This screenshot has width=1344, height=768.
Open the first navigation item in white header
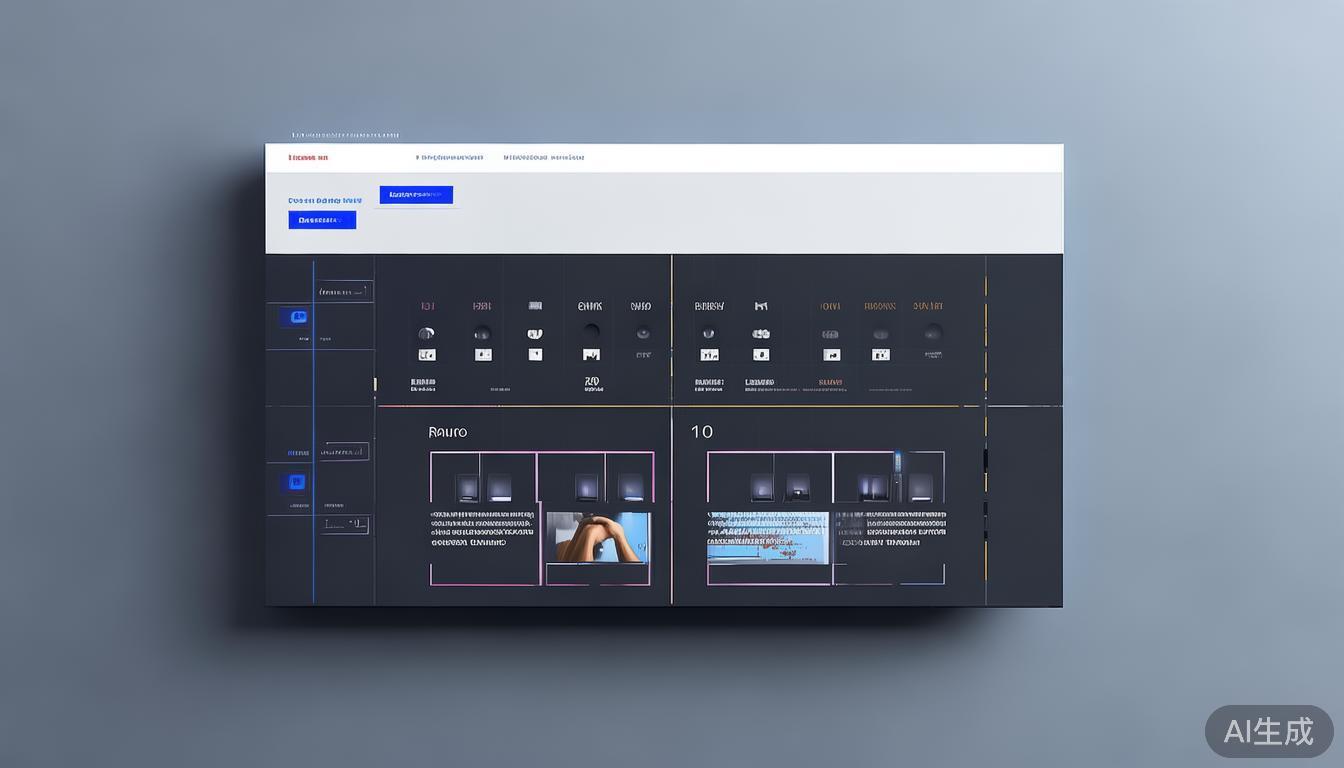(449, 158)
